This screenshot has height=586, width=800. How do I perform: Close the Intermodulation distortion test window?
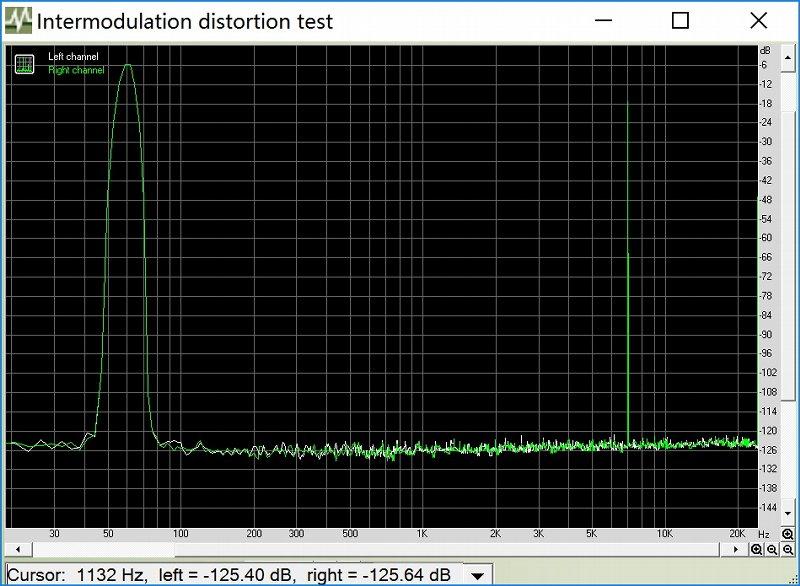757,20
